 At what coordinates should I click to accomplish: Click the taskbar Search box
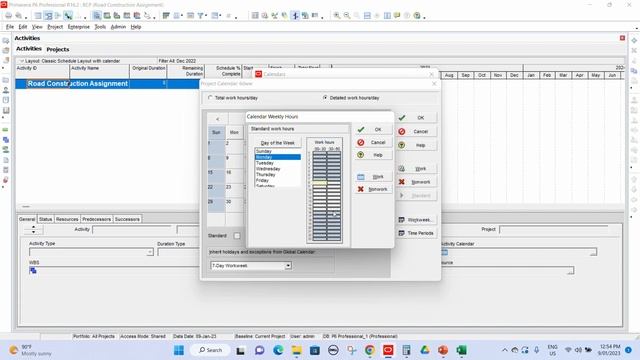pos(210,350)
